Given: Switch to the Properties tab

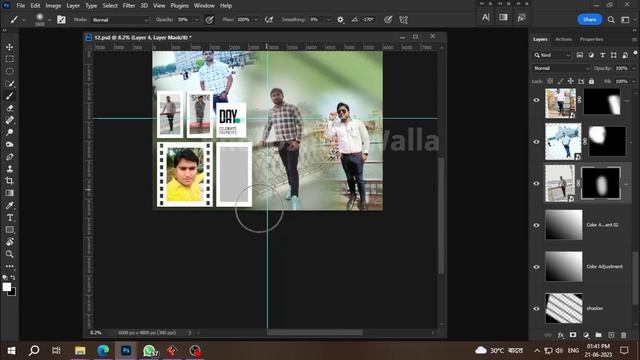Looking at the screenshot, I should [591, 40].
